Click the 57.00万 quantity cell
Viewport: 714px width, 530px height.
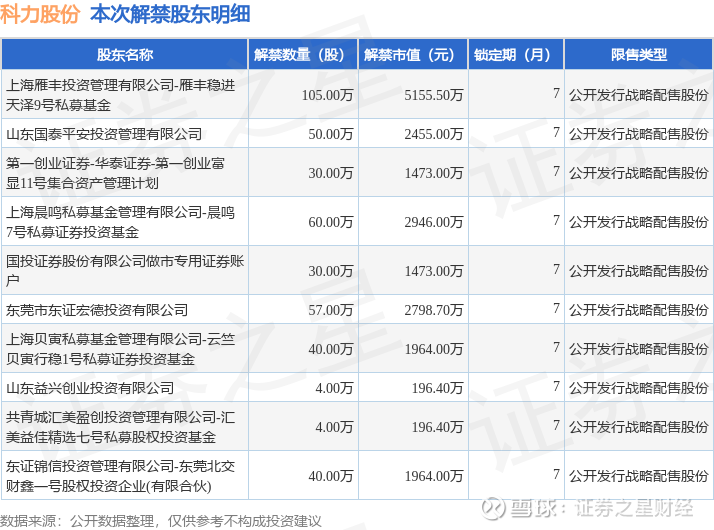331,310
